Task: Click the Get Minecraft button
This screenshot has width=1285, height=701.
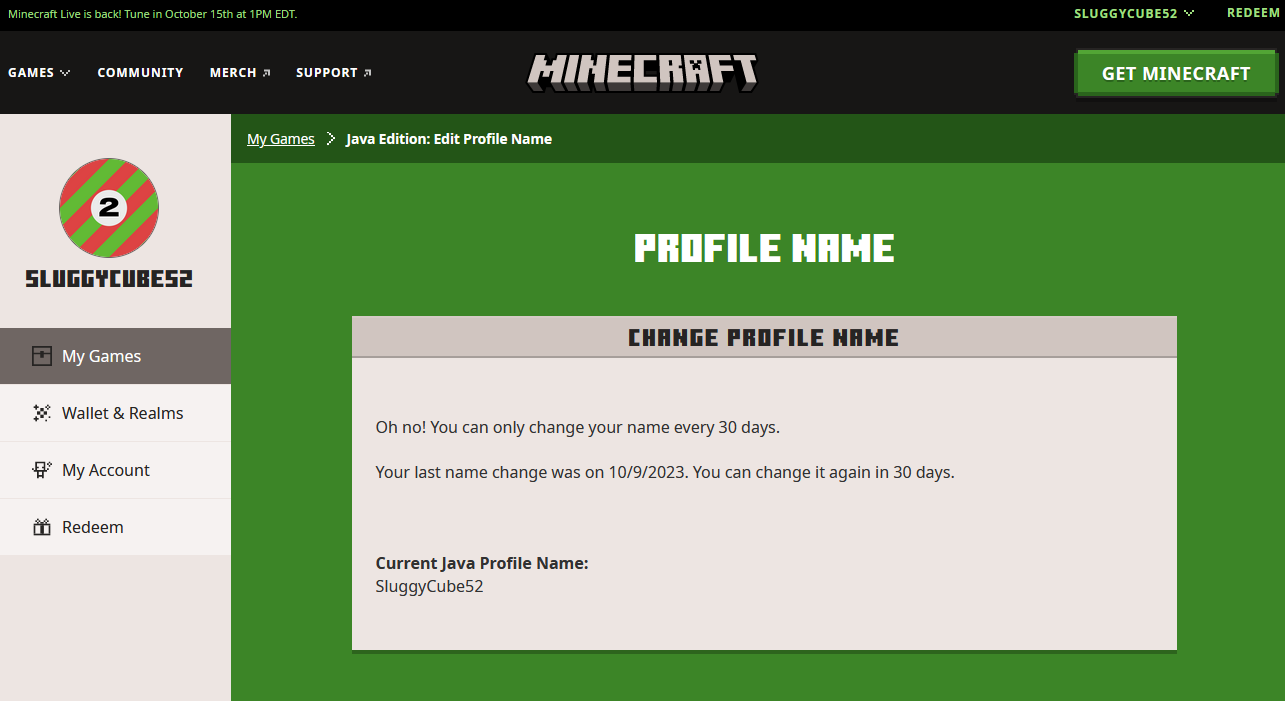Action: coord(1176,73)
